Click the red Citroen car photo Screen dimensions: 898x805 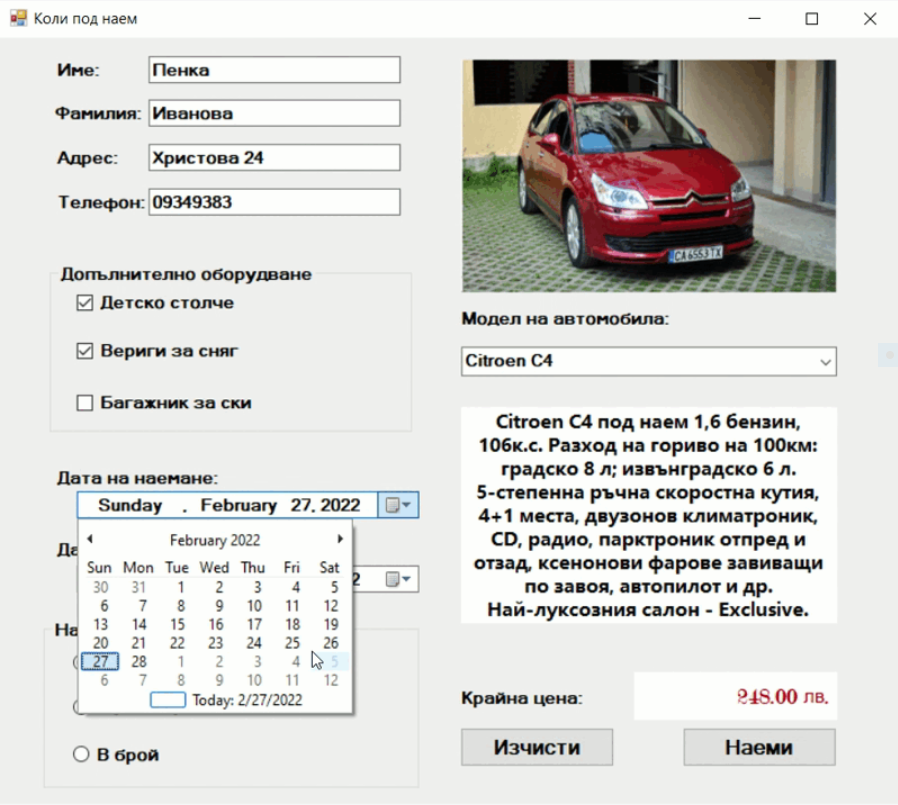coord(649,176)
